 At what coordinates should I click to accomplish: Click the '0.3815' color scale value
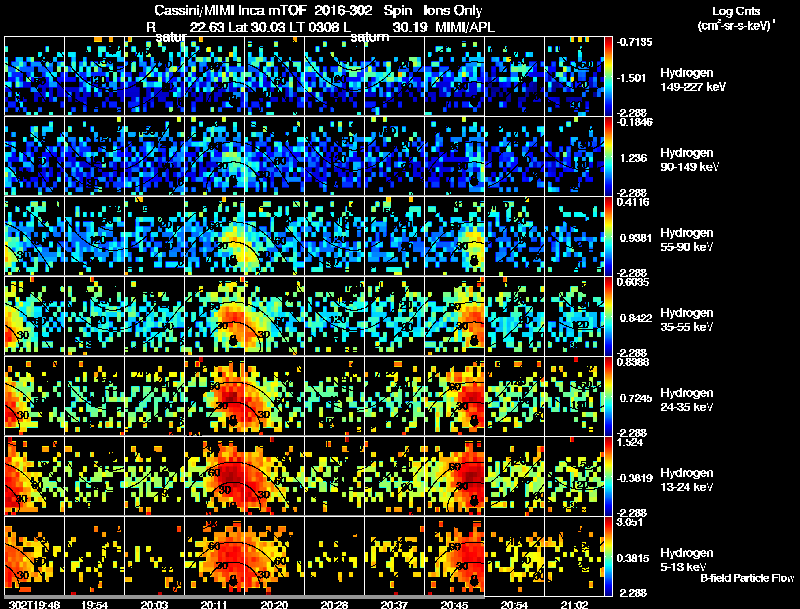coord(634,559)
